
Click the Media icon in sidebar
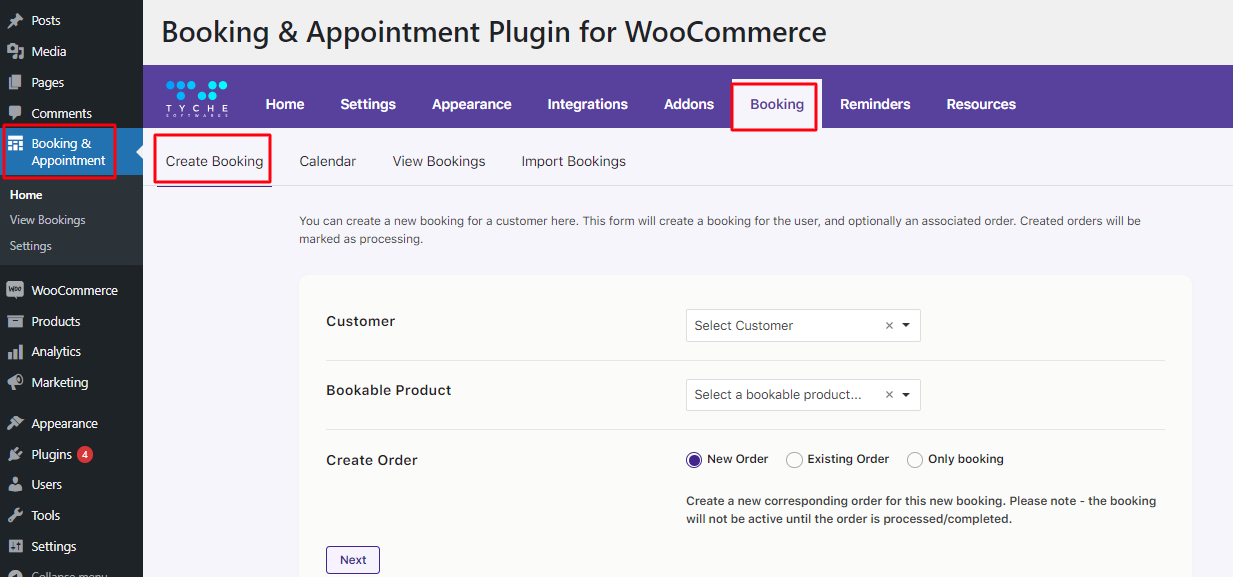coord(15,51)
